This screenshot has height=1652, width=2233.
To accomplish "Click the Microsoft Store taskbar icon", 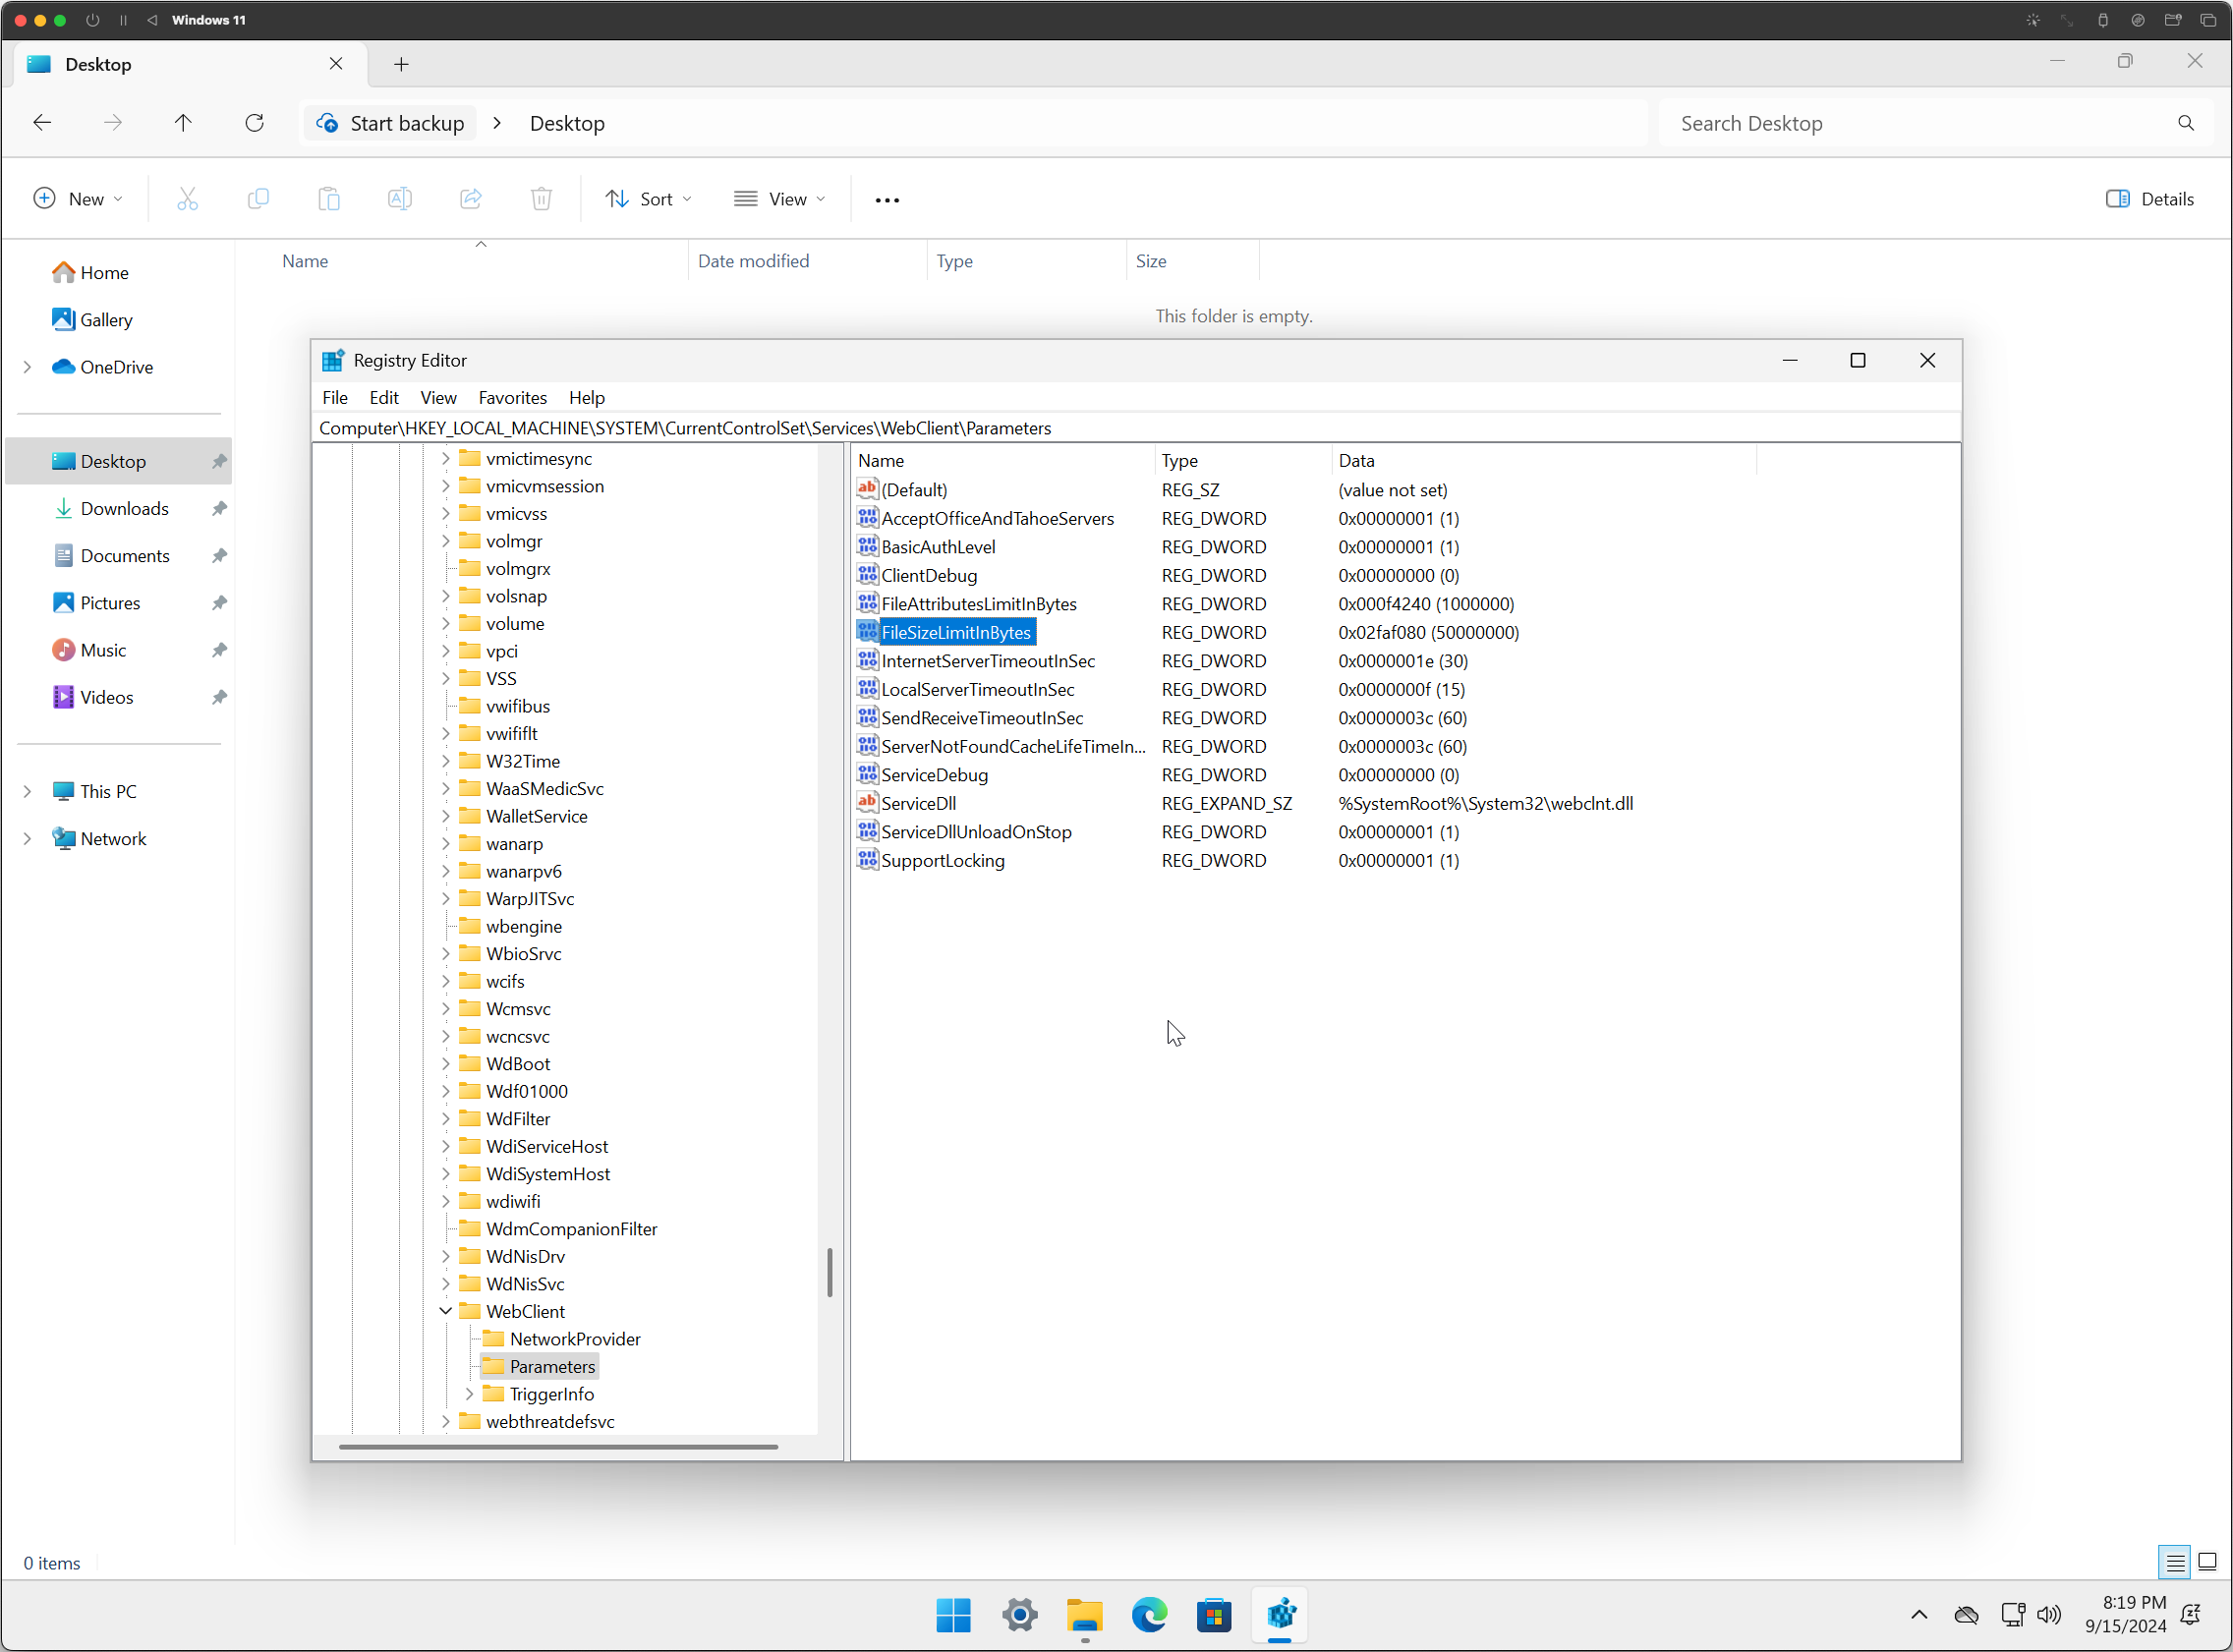I will click(1214, 1614).
